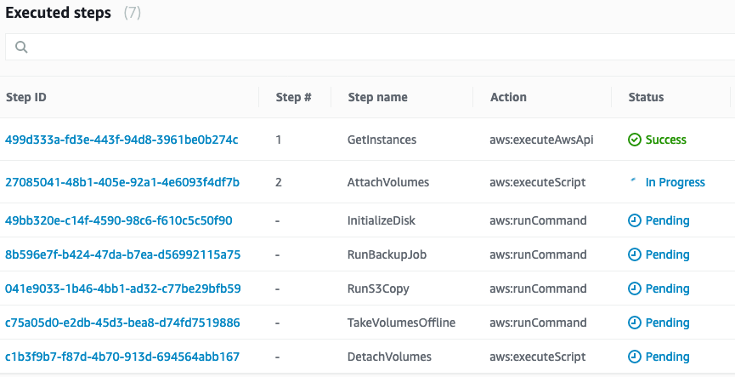Screen dimensions: 735x377
Task: Focus the executed steps search field
Action: [x=370, y=47]
